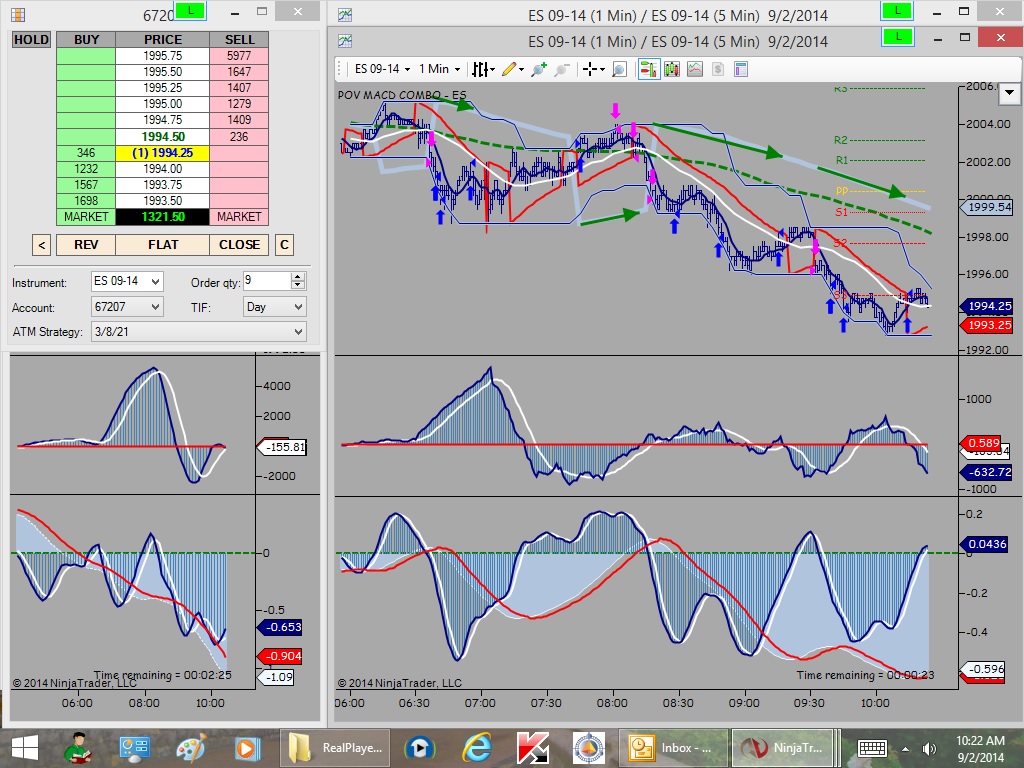Click the HOLD button
This screenshot has width=1024, height=768.
tap(31, 39)
